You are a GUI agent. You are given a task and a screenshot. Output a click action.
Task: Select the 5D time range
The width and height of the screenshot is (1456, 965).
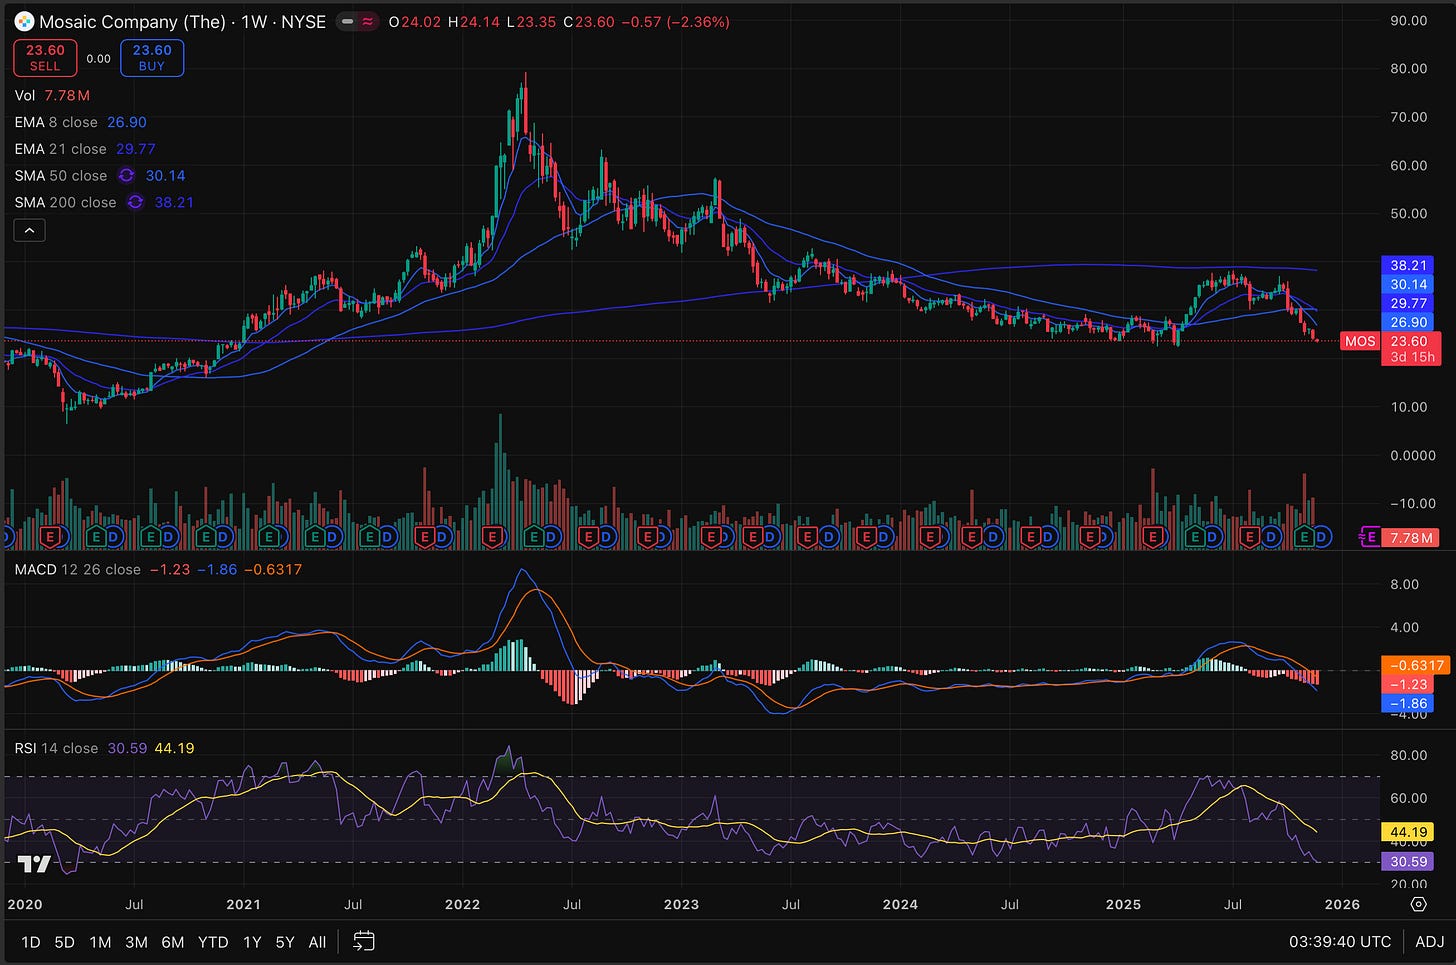pos(64,942)
